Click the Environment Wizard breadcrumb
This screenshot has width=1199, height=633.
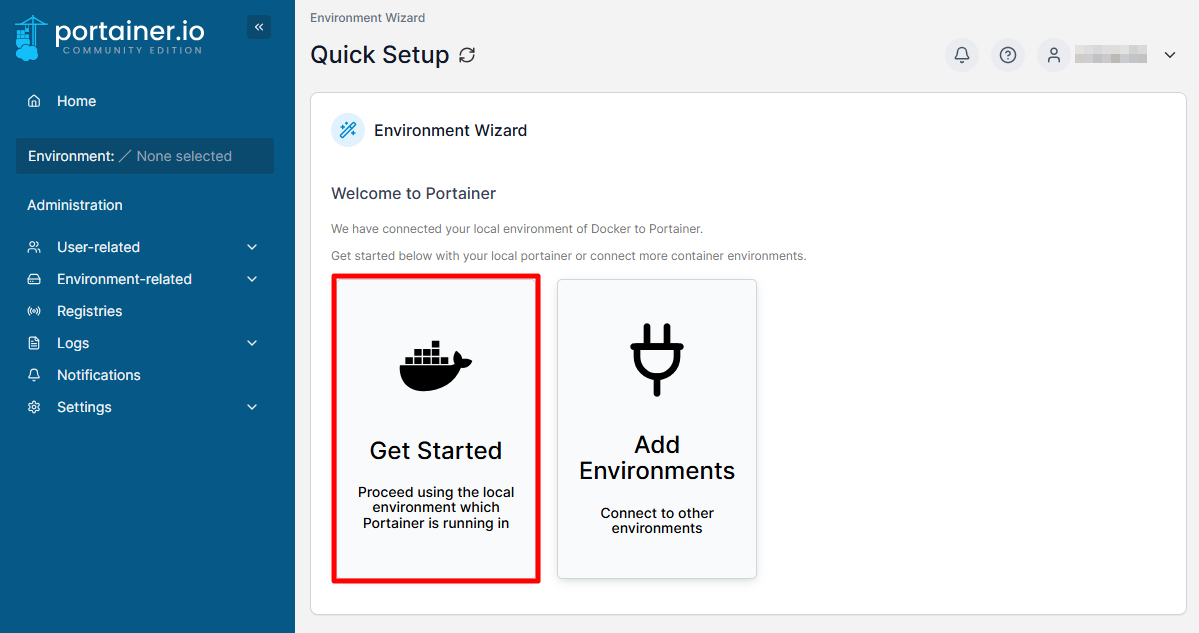click(x=368, y=18)
